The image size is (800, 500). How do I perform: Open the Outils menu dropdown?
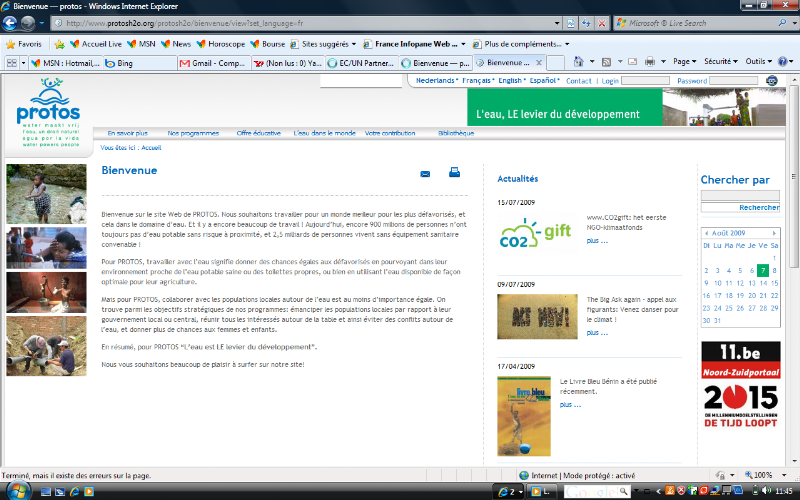click(x=759, y=61)
